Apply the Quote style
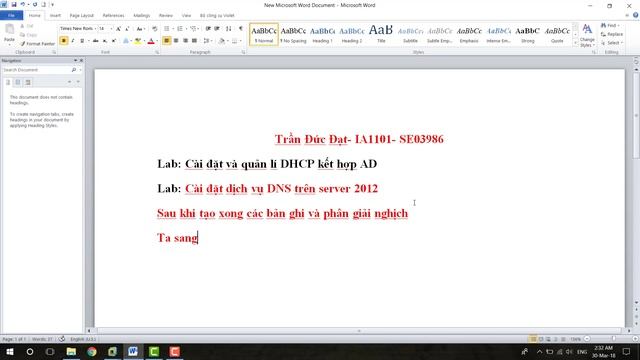 pyautogui.click(x=557, y=34)
